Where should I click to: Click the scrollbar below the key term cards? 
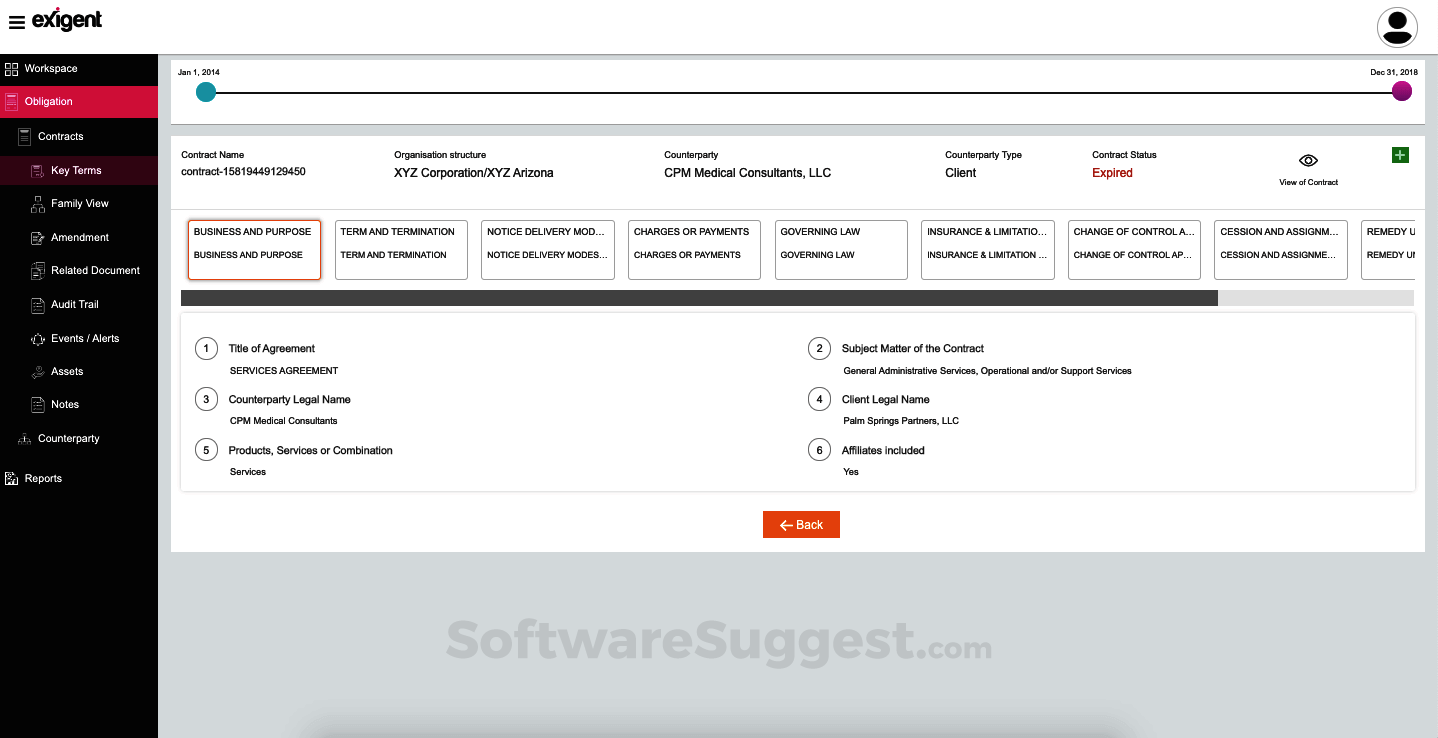click(x=700, y=297)
